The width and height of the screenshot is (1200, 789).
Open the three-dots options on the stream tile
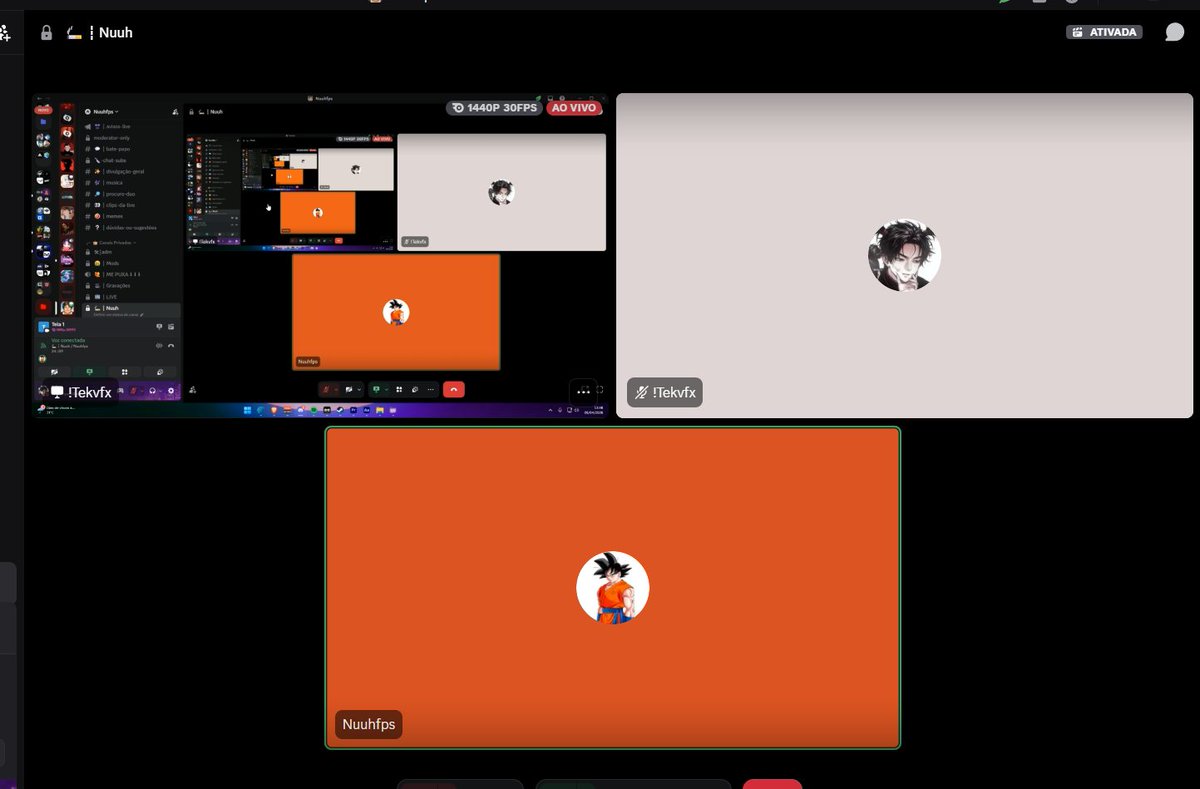point(583,392)
